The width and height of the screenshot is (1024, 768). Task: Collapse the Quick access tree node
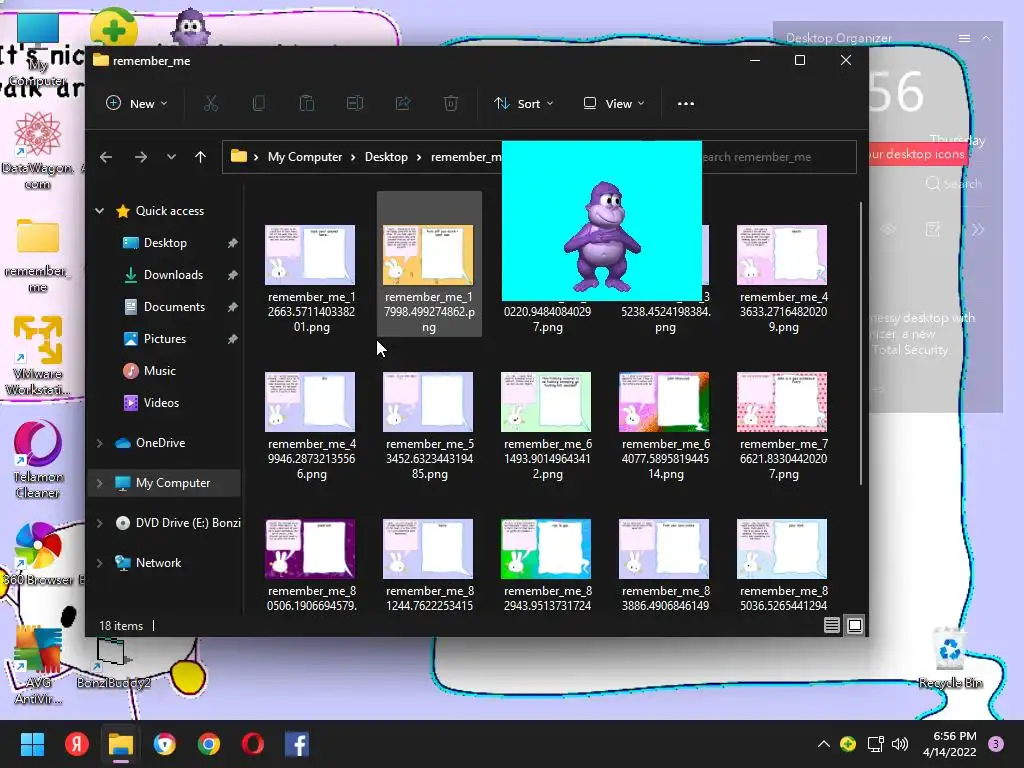point(99,210)
